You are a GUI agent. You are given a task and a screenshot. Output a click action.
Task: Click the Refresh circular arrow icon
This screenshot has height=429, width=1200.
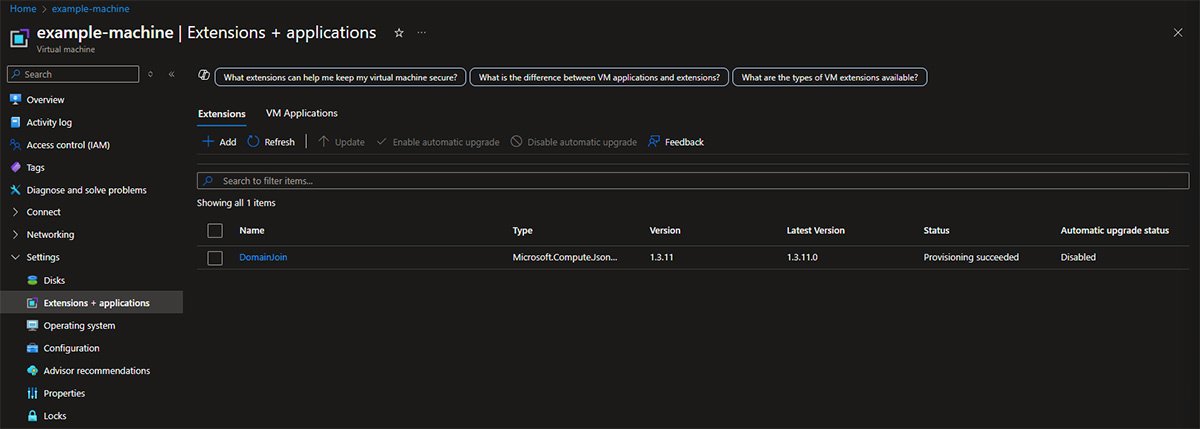[x=253, y=142]
